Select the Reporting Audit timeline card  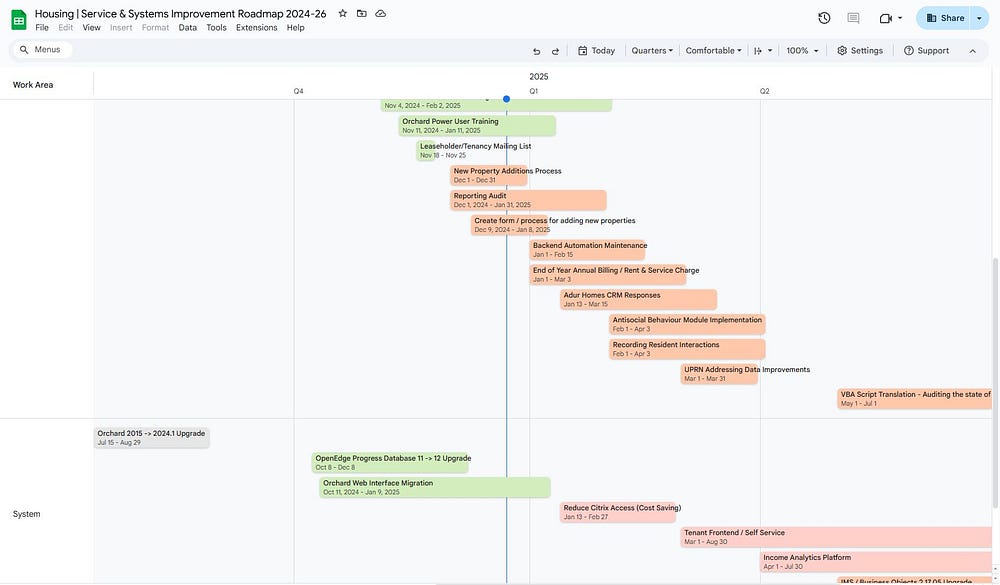point(528,200)
